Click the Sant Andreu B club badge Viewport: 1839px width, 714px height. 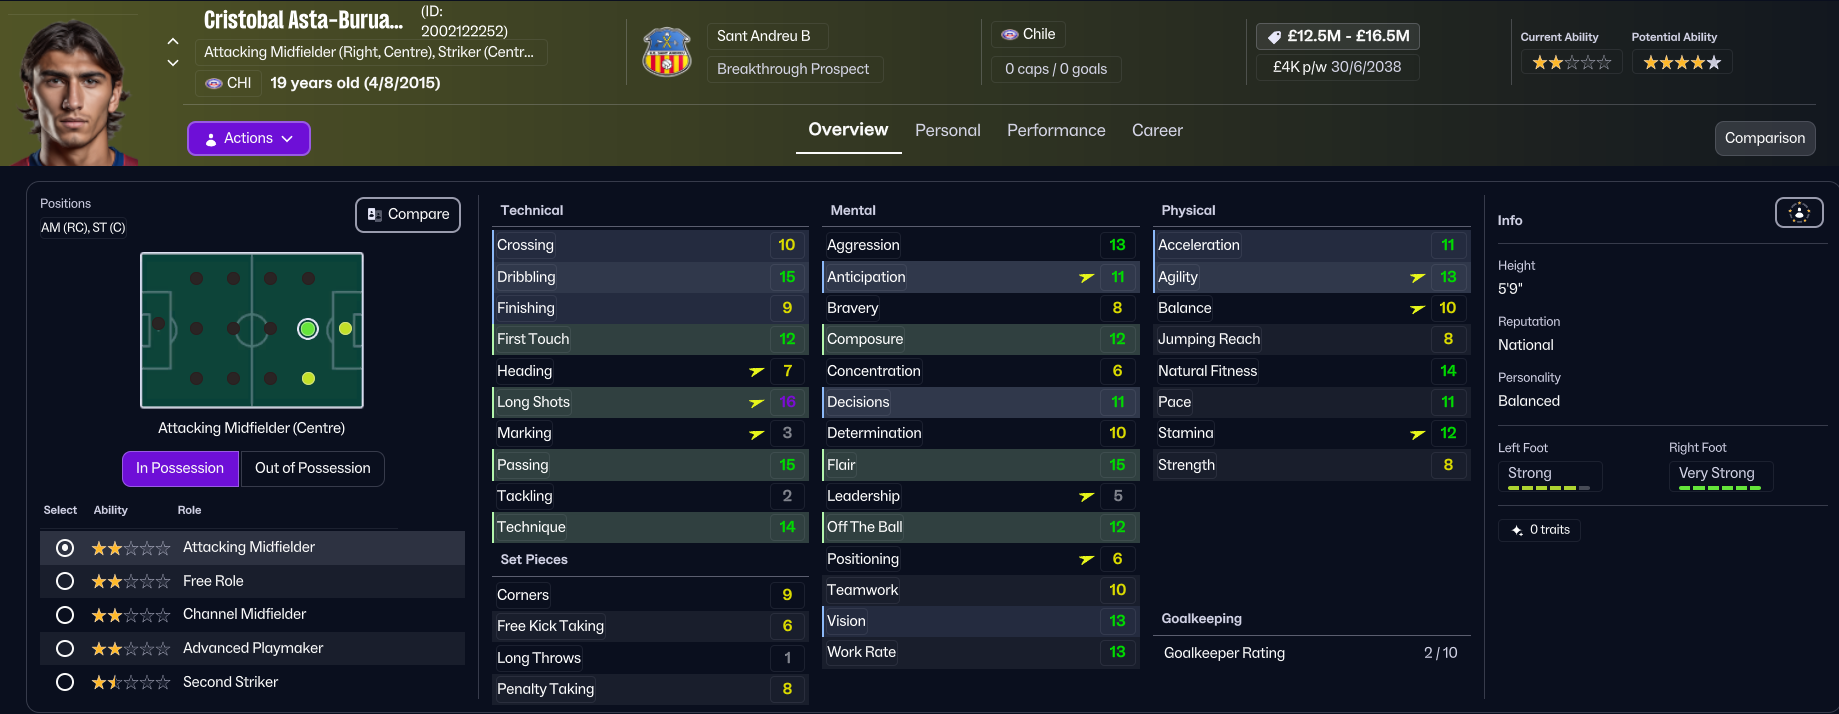coord(667,52)
